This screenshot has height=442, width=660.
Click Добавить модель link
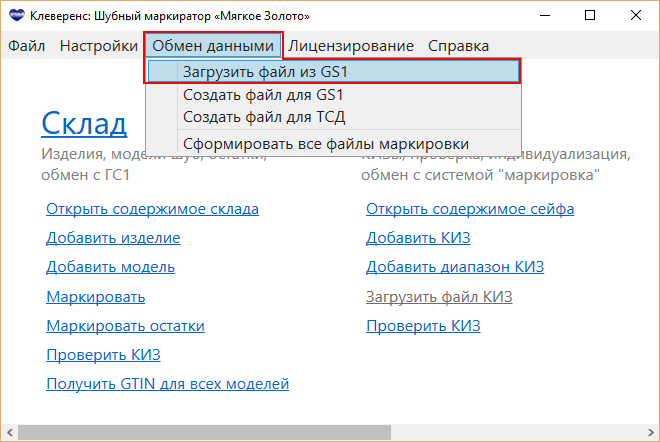(110, 267)
